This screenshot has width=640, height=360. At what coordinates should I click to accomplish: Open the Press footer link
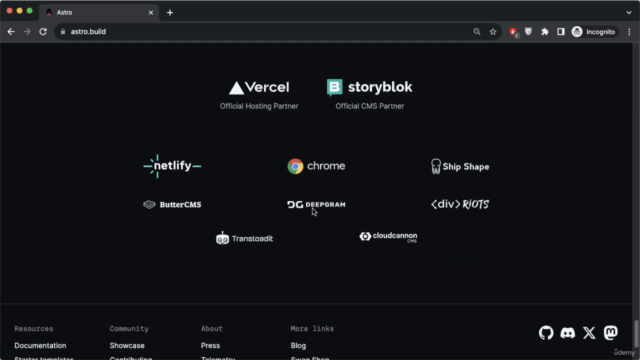coord(210,346)
